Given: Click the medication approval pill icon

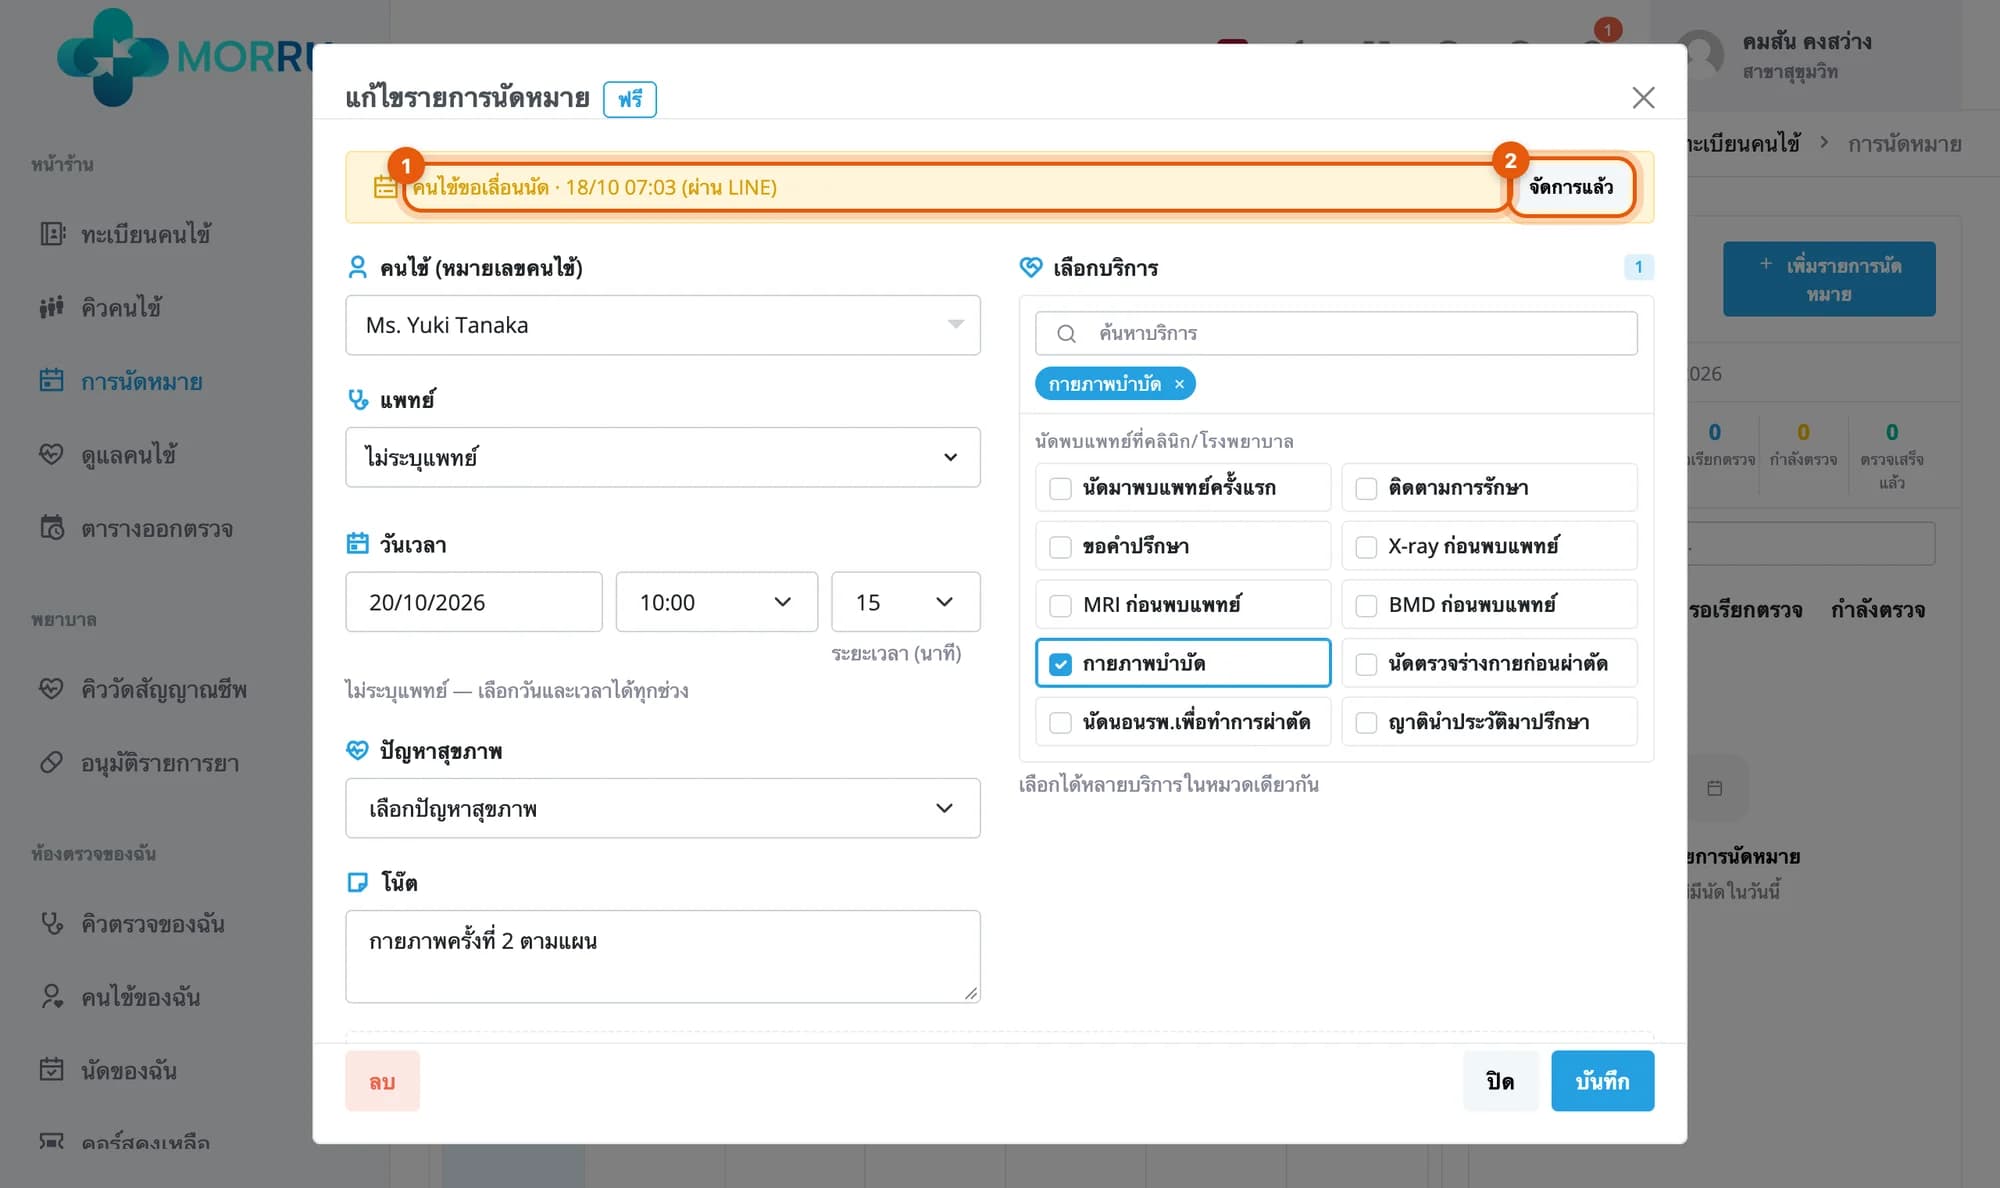Looking at the screenshot, I should click(x=52, y=763).
